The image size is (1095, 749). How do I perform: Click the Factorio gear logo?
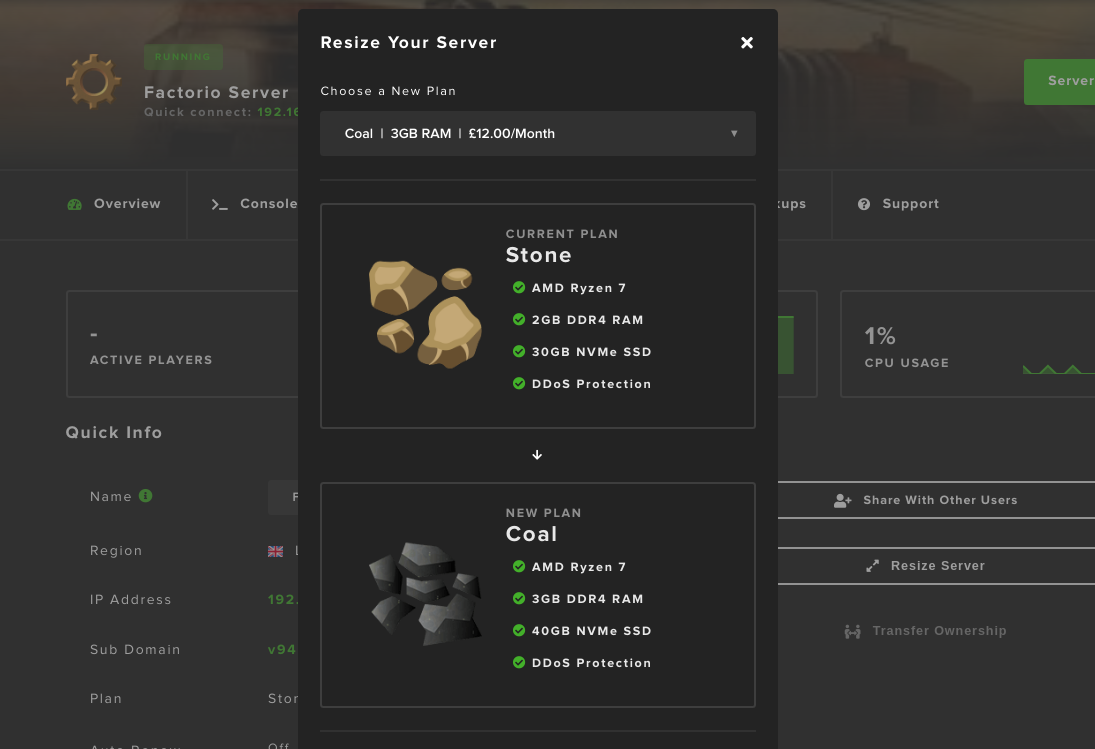tap(94, 82)
